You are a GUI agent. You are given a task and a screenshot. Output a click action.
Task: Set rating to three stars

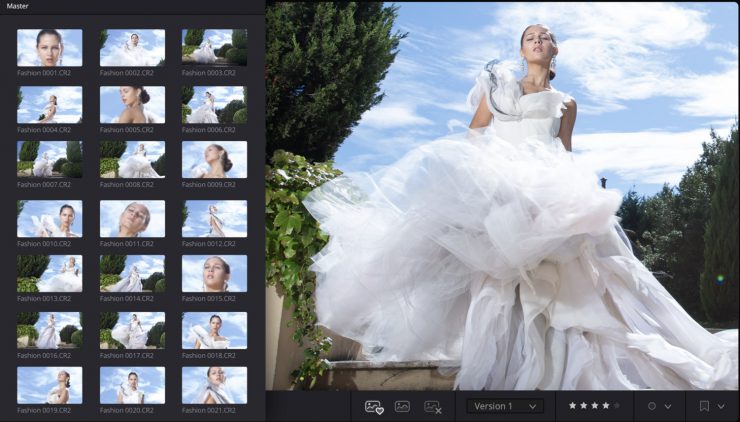click(x=594, y=406)
